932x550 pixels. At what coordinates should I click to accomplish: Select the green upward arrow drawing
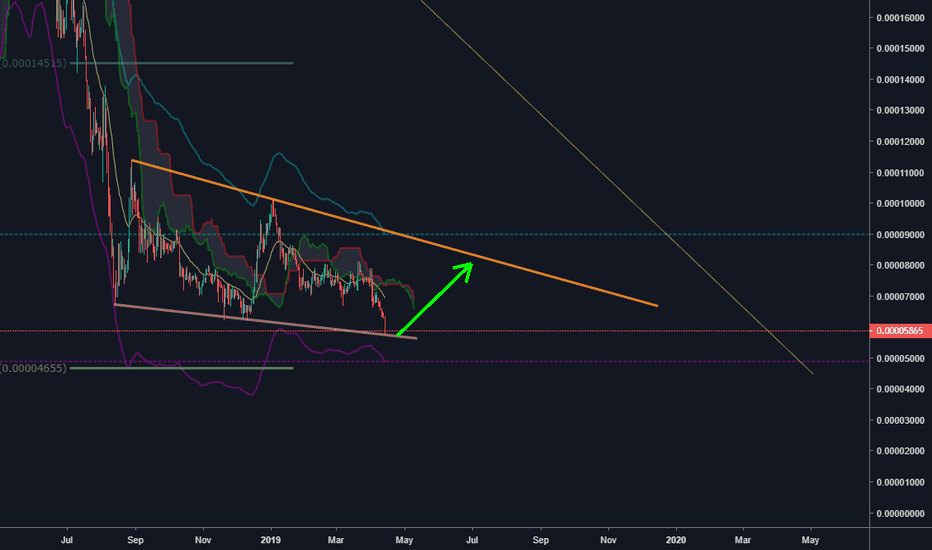pos(434,300)
